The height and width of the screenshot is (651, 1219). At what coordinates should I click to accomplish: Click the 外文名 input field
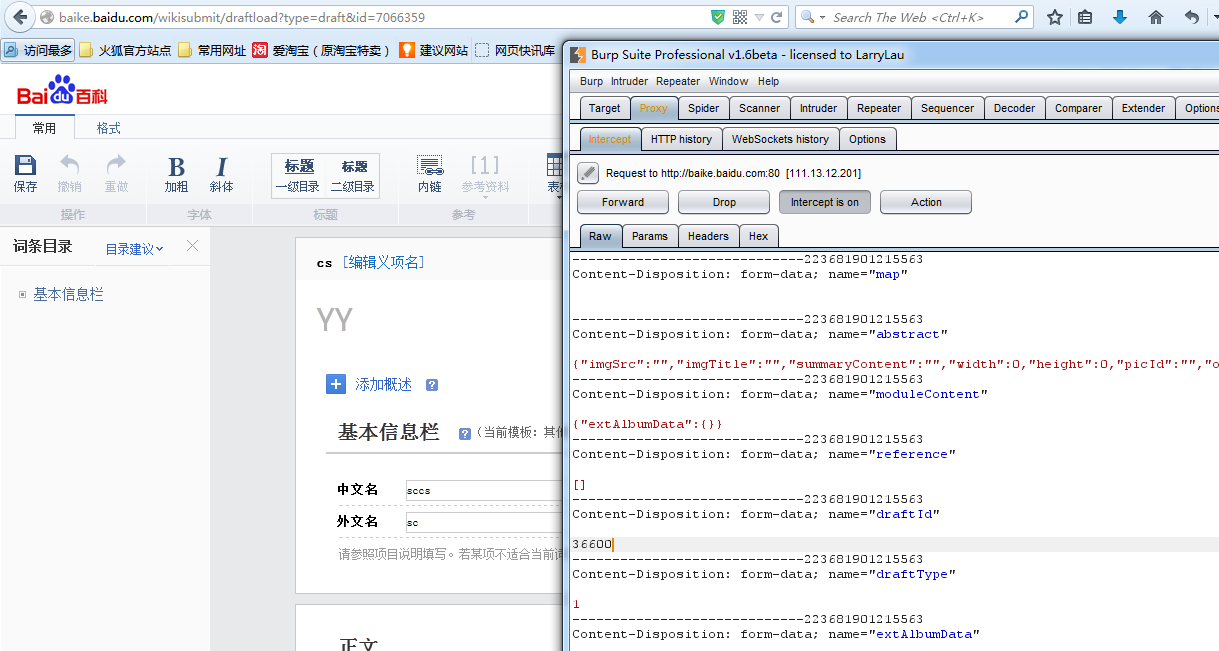(x=484, y=522)
